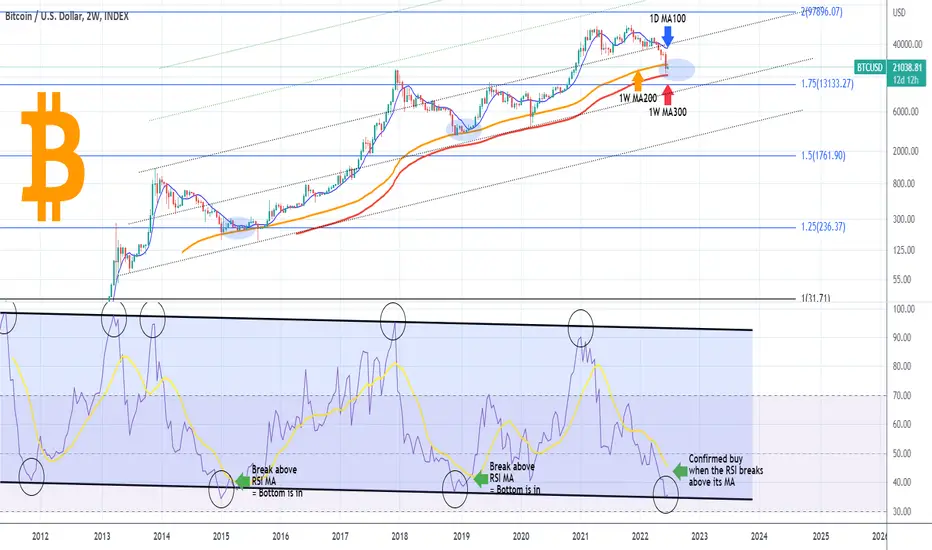
Task: Click the Bitcoin / U.S. Dollar, 2W, INDEX title
Action: coord(67,16)
